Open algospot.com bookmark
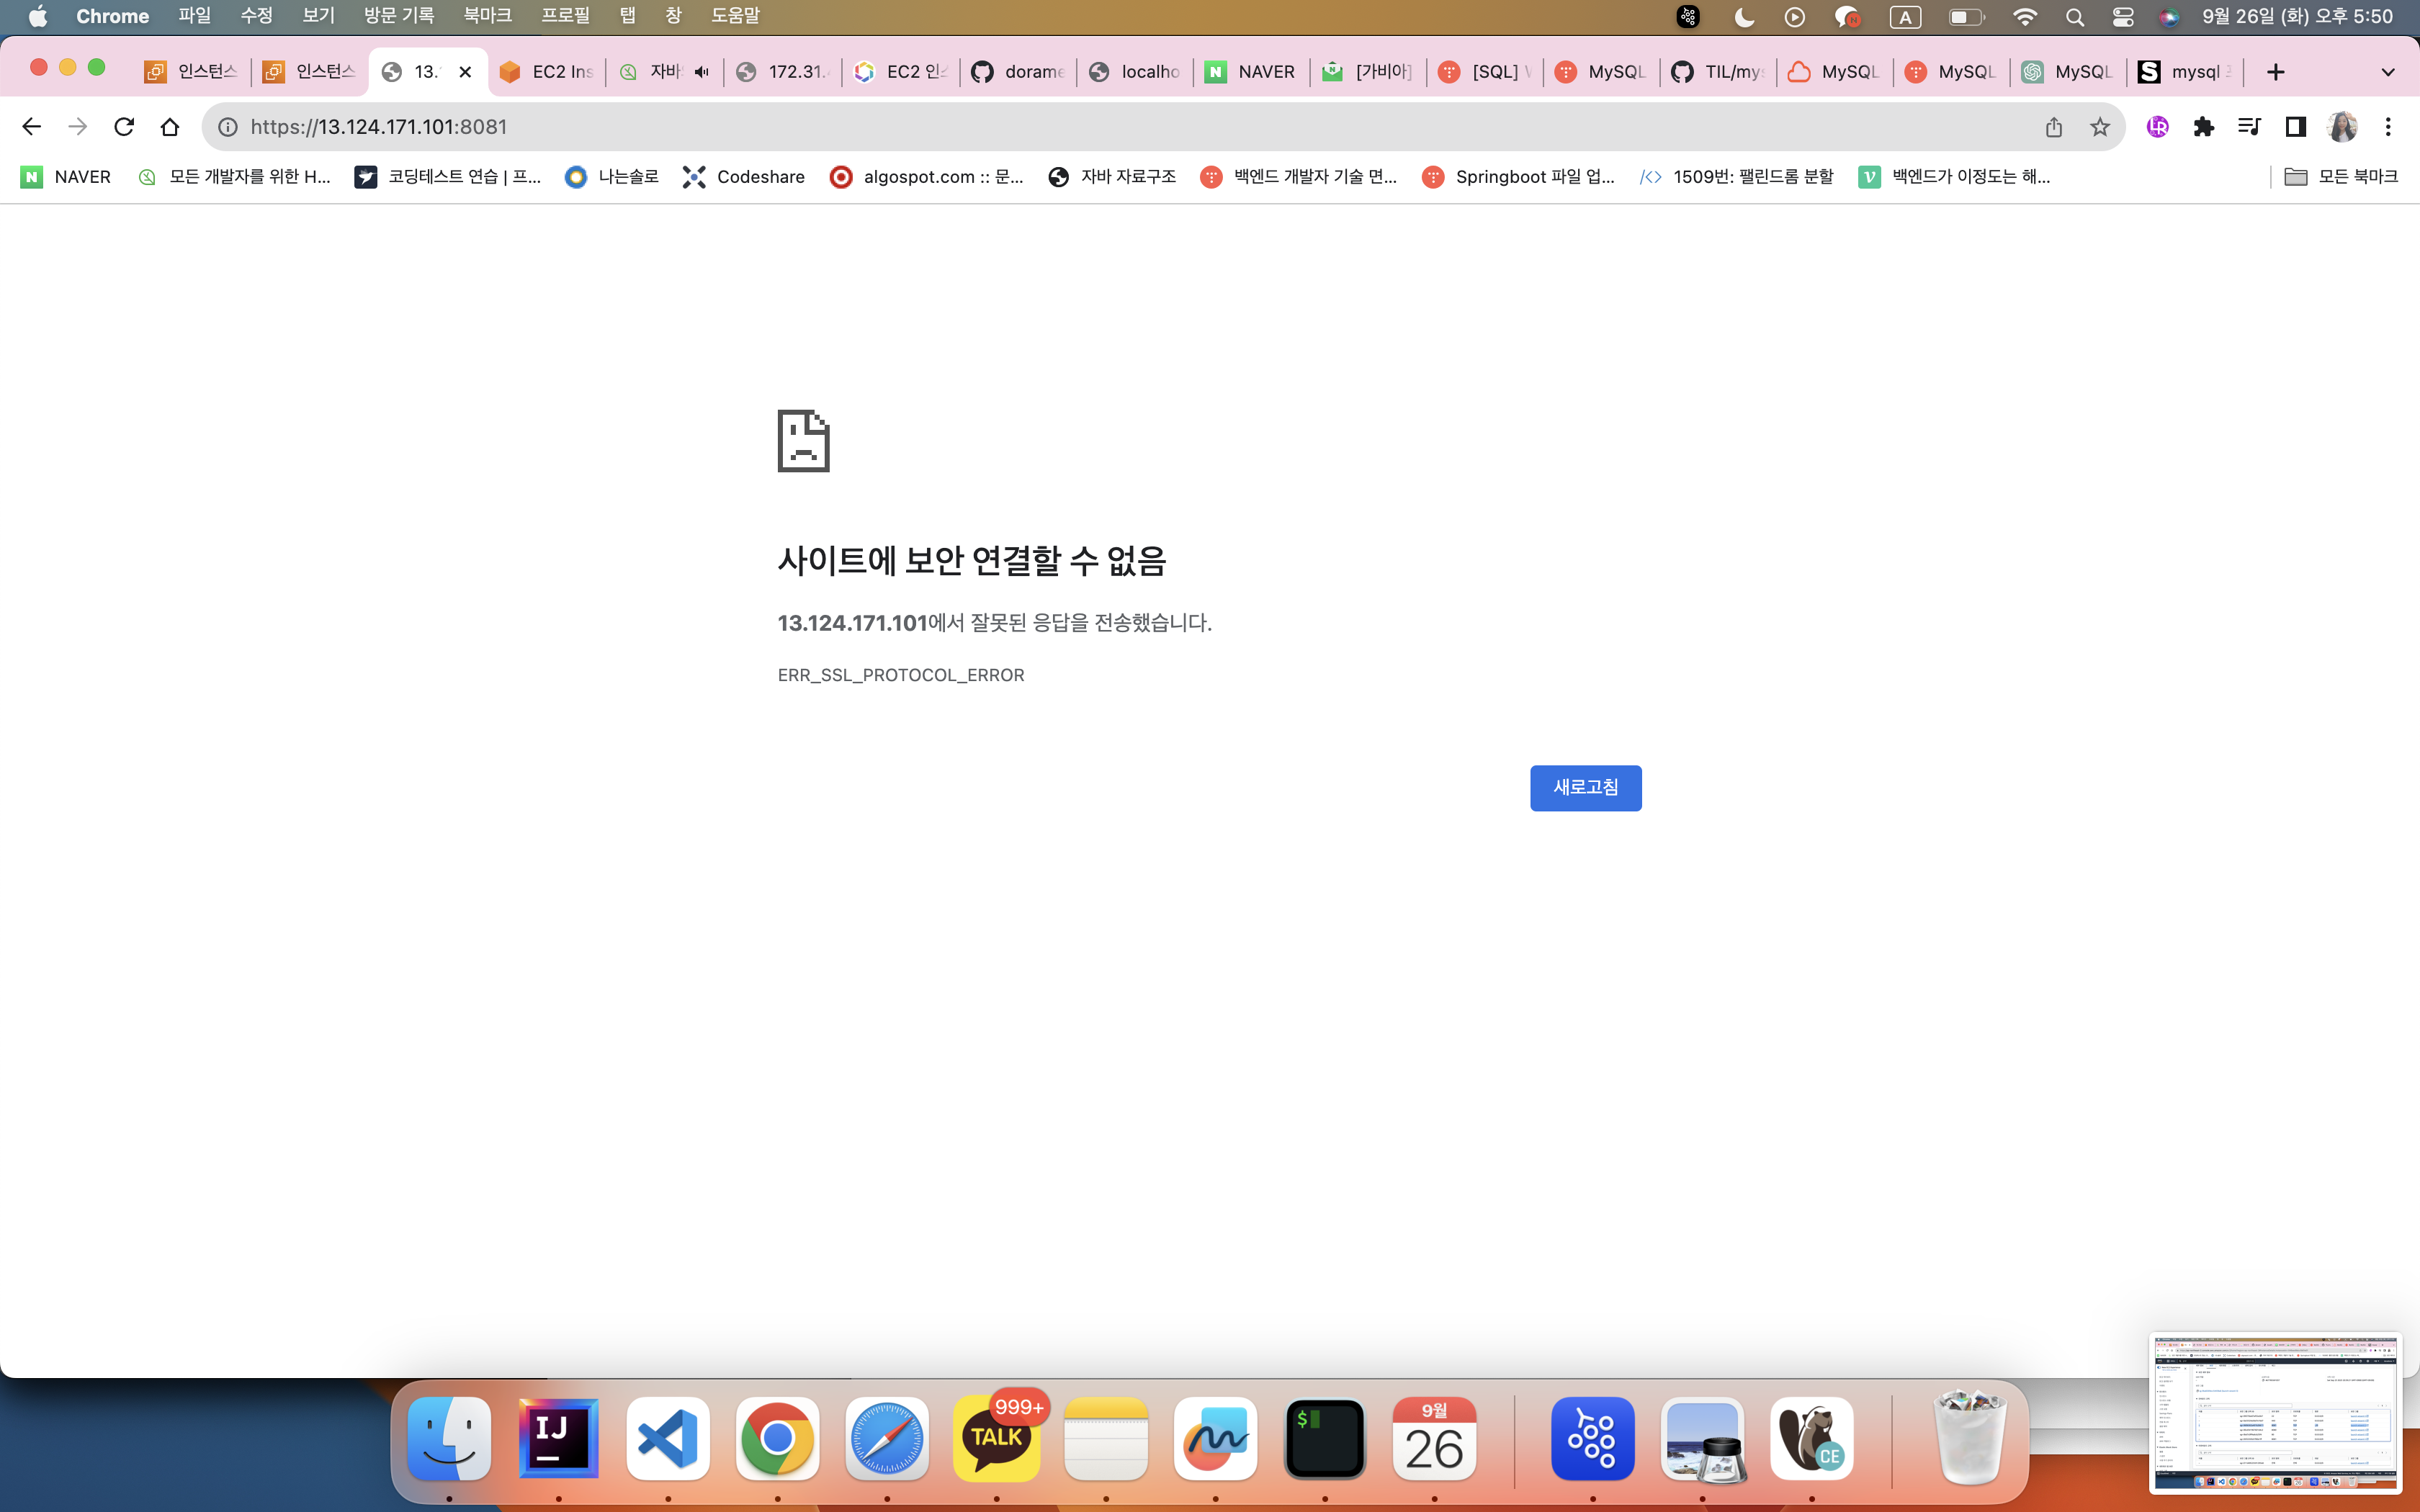Screen dimensions: 2420x1512 (x=927, y=177)
